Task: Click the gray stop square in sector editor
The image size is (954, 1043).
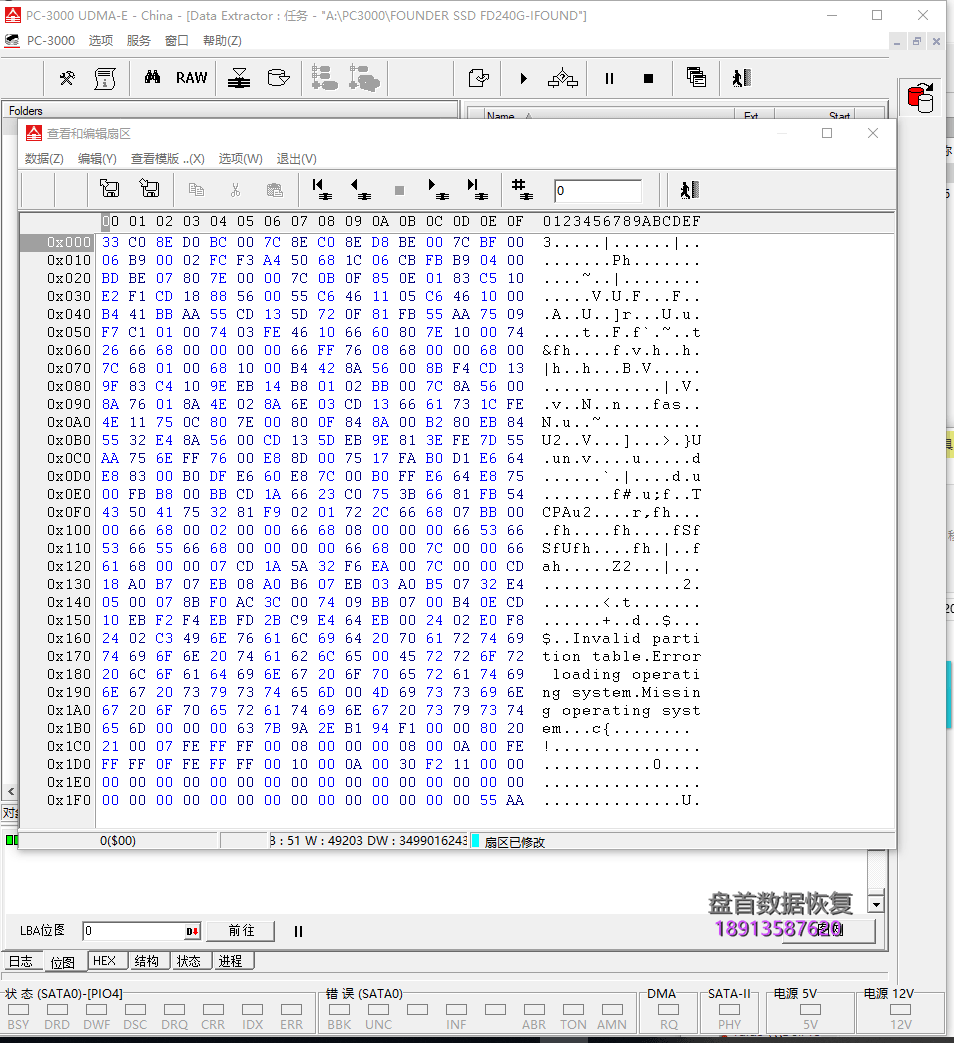Action: [x=399, y=191]
